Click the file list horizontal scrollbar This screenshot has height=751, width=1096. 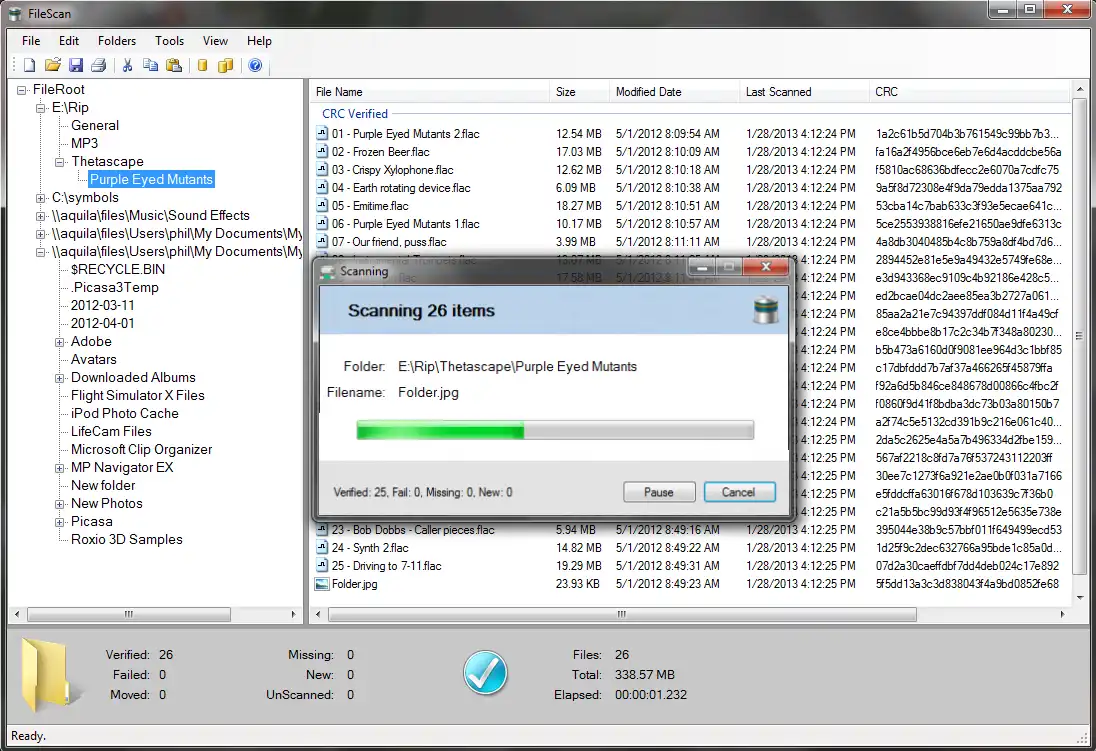[x=622, y=614]
